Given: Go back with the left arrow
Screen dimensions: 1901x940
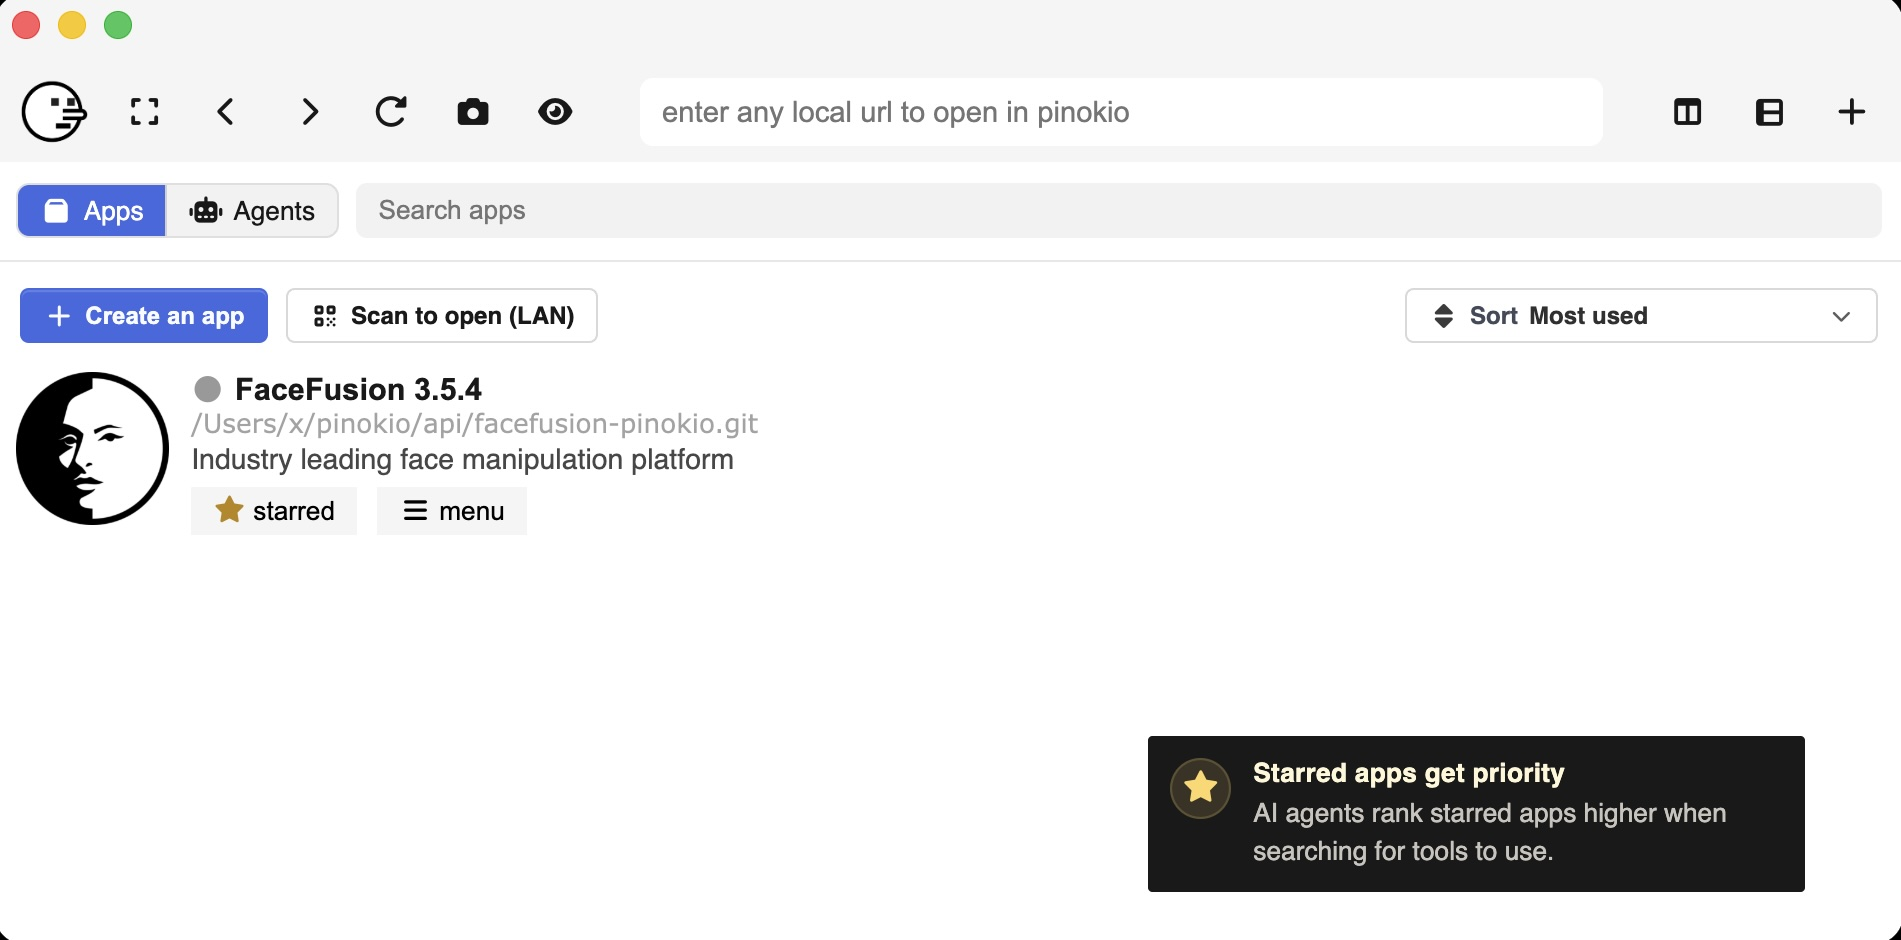Looking at the screenshot, I should (x=227, y=112).
